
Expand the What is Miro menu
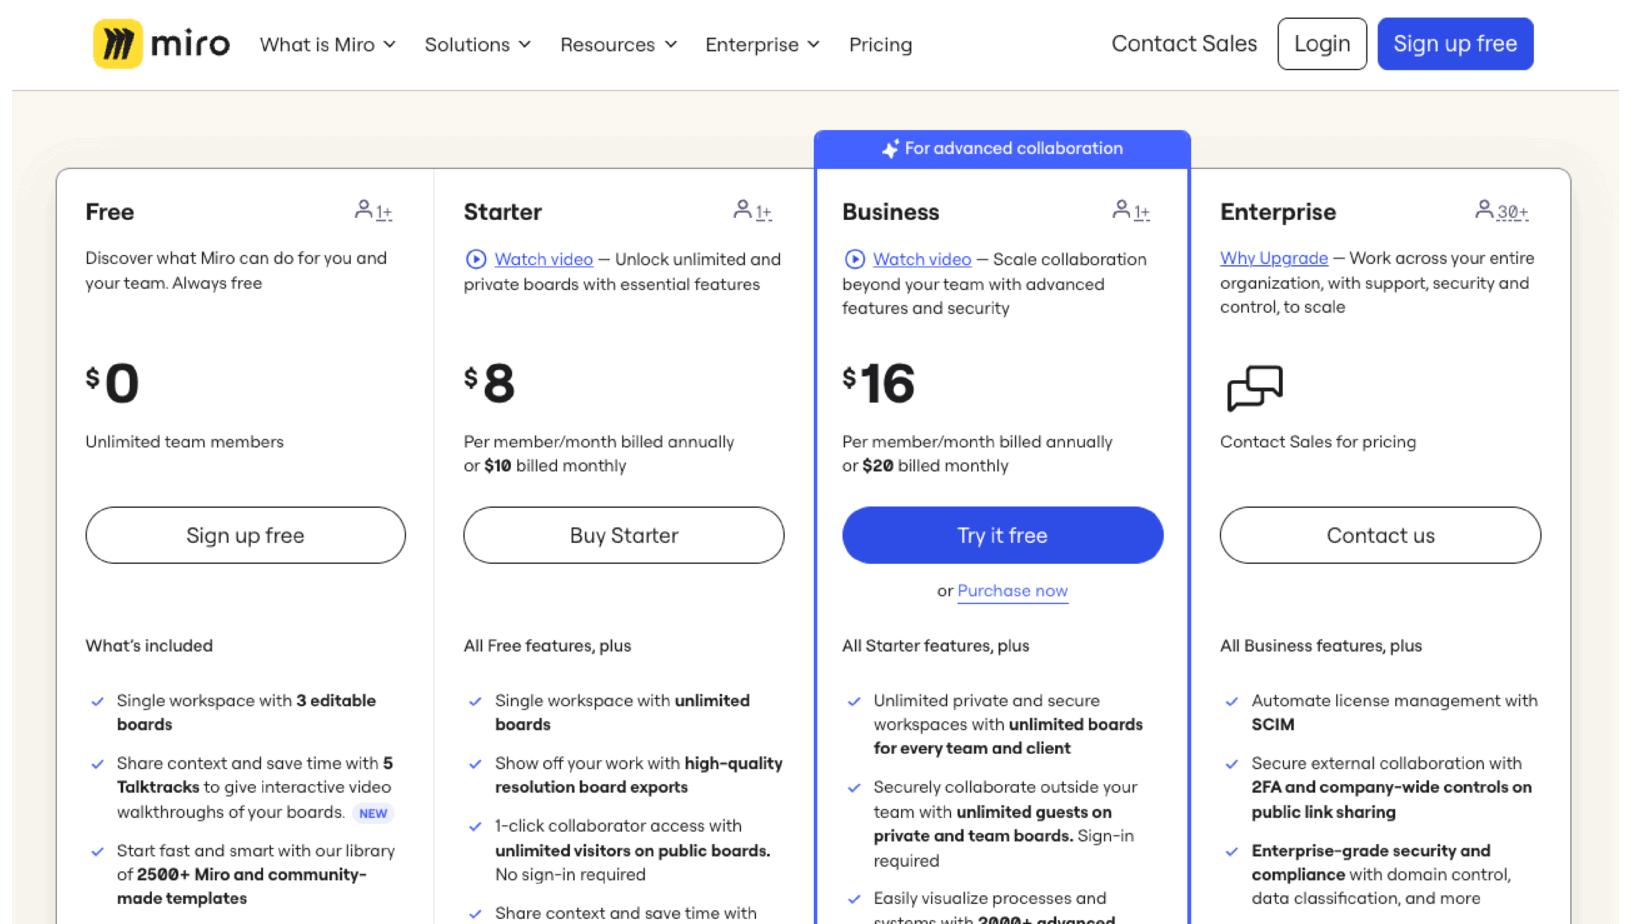327,45
